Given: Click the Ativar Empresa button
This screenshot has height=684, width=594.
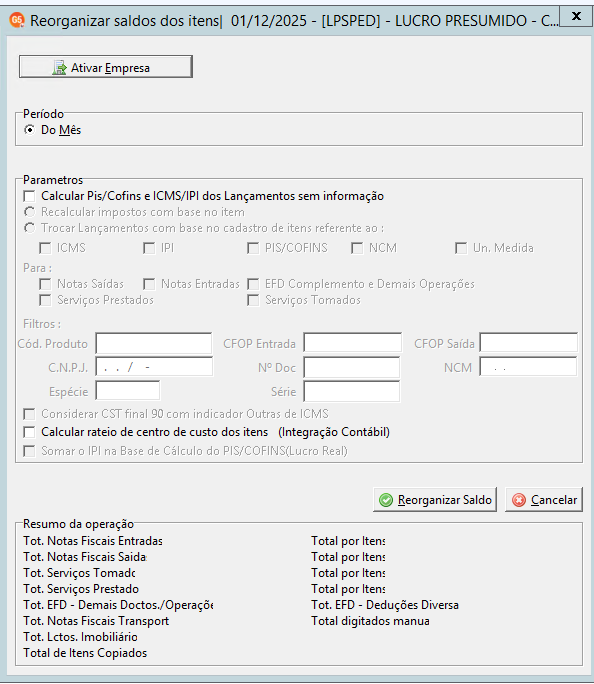Looking at the screenshot, I should click(106, 67).
